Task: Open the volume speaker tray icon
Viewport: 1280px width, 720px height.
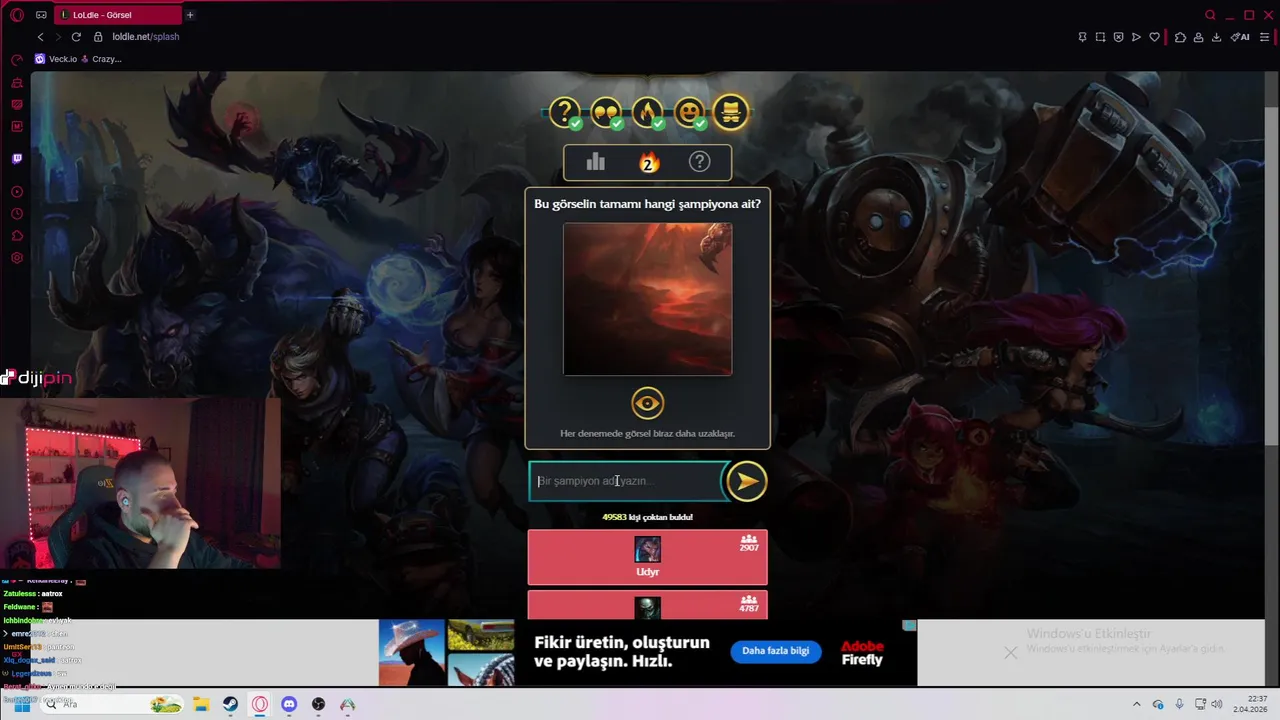Action: click(x=1217, y=704)
